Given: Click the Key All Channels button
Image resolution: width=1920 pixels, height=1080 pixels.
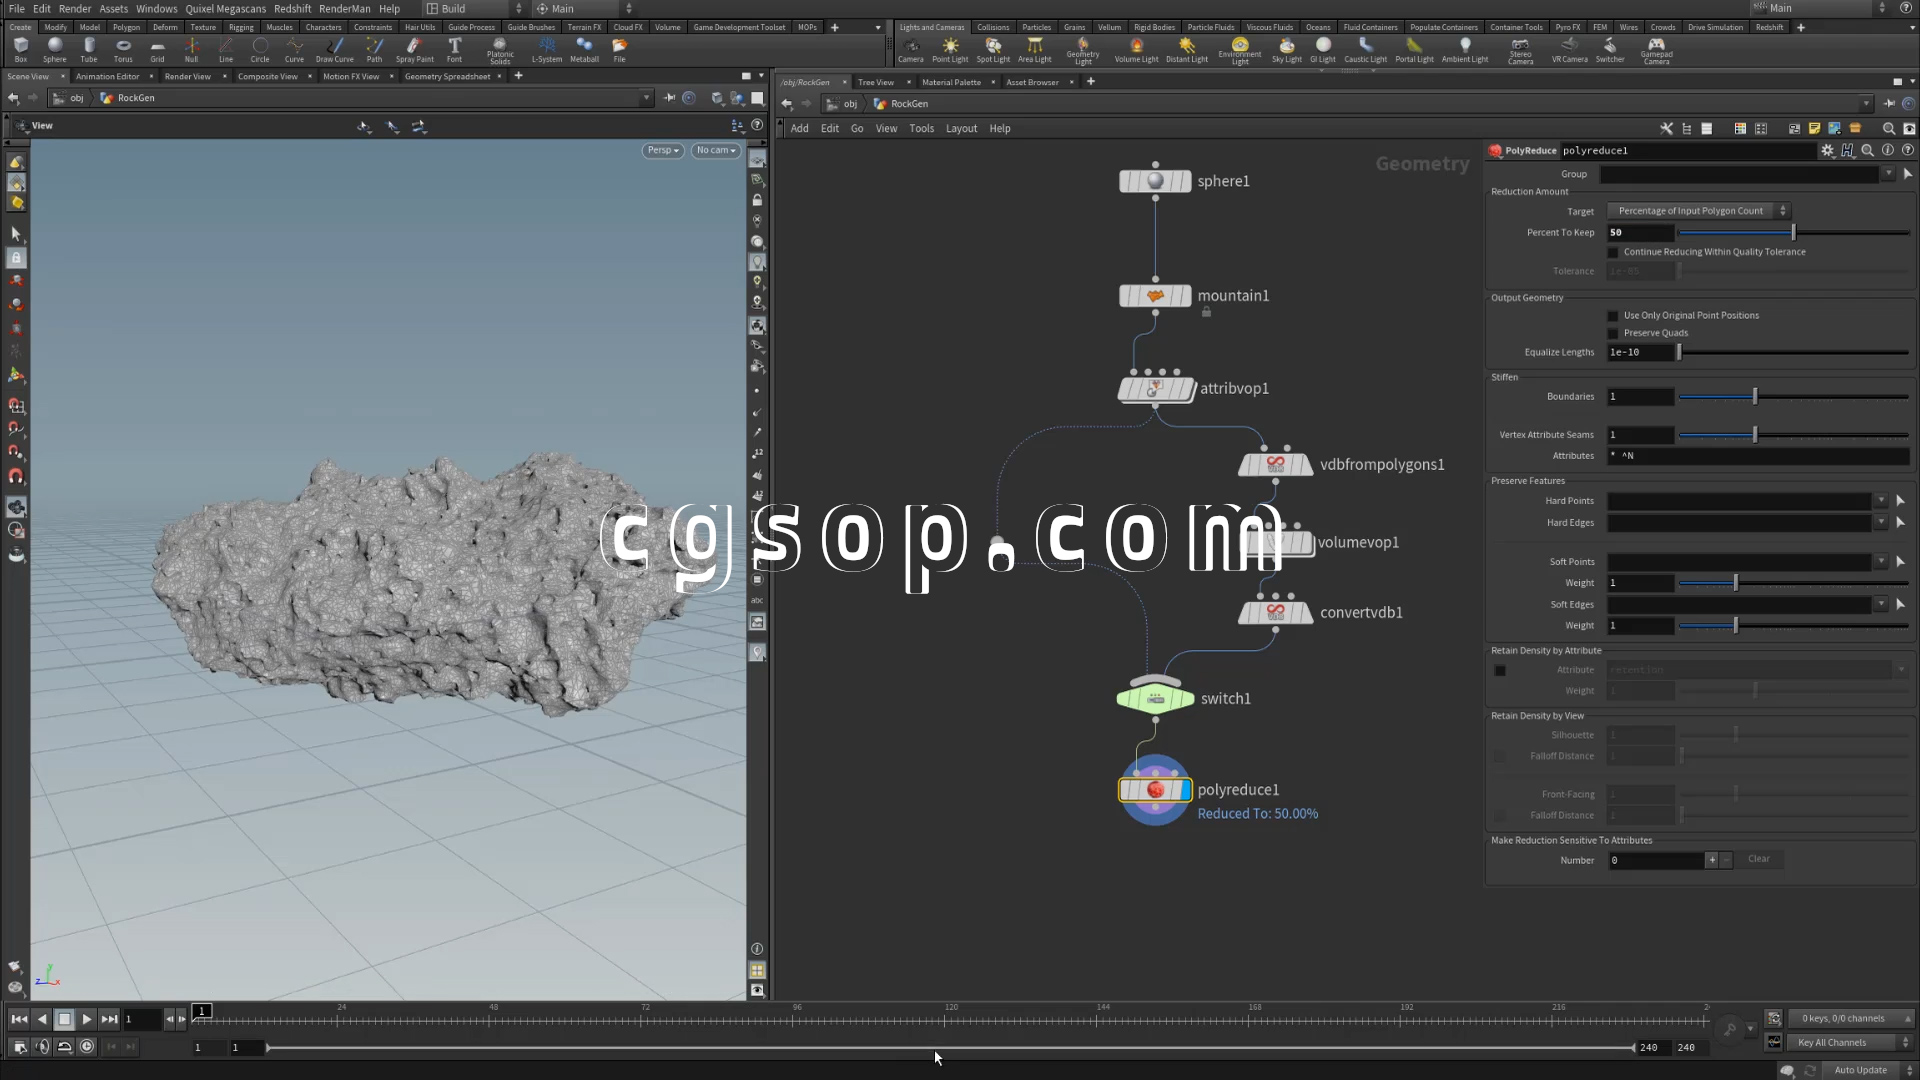Looking at the screenshot, I should (x=1832, y=1042).
